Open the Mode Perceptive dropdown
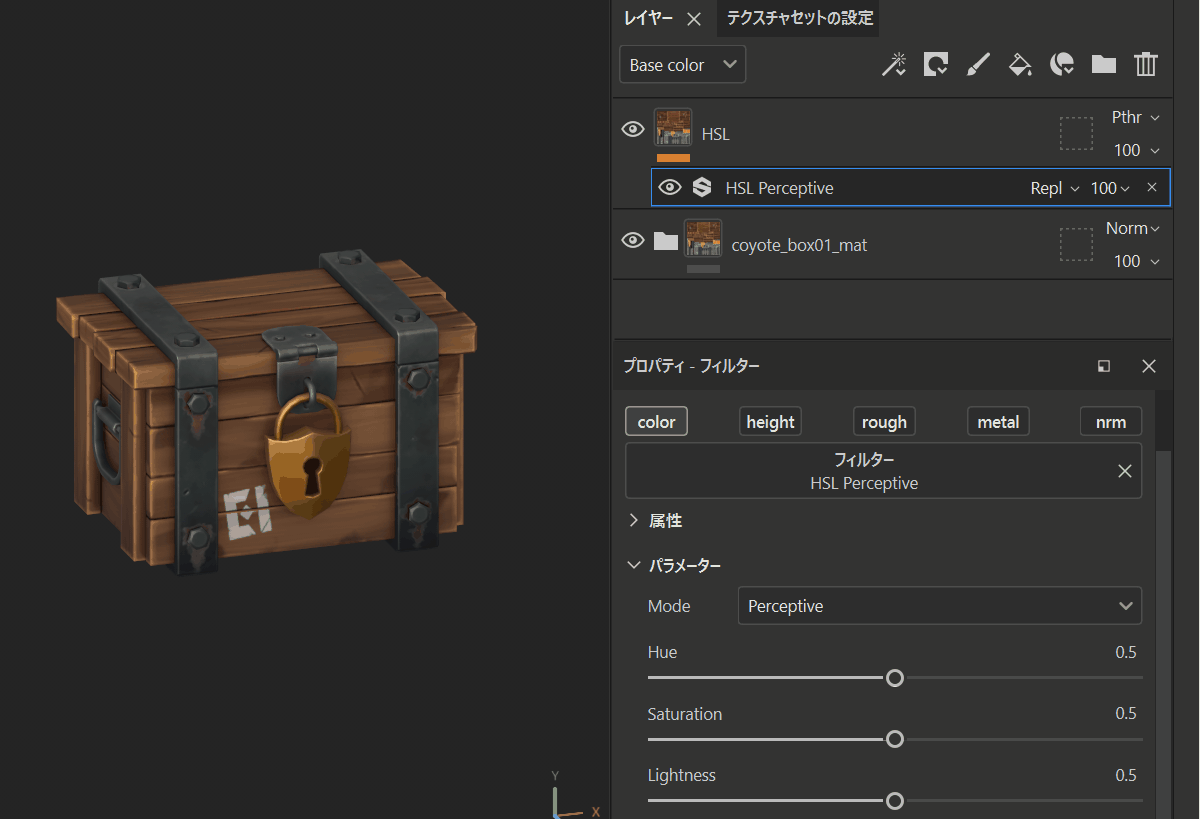 tap(939, 606)
